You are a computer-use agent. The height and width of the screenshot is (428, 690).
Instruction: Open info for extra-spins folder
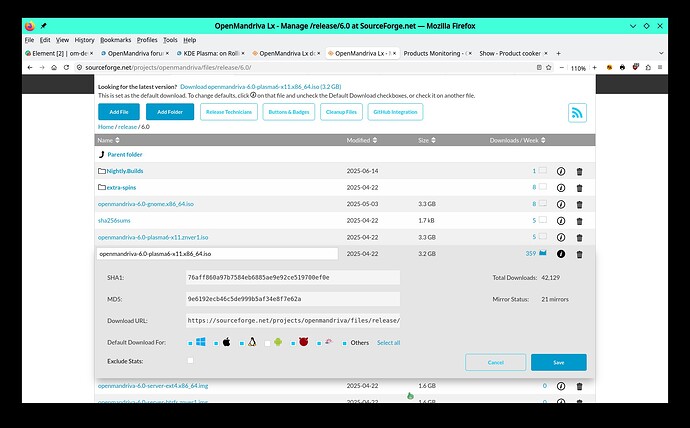(x=561, y=188)
